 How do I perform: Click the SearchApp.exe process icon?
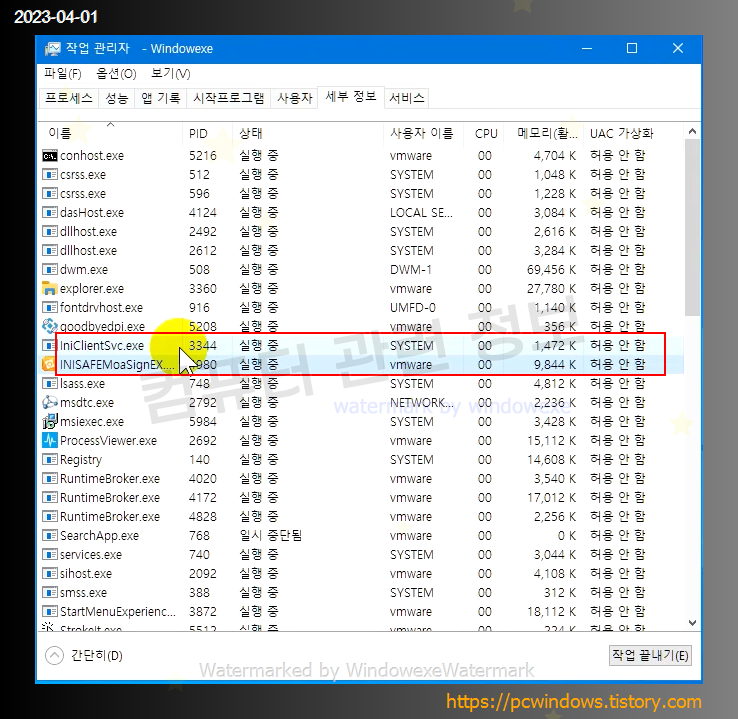coord(49,535)
